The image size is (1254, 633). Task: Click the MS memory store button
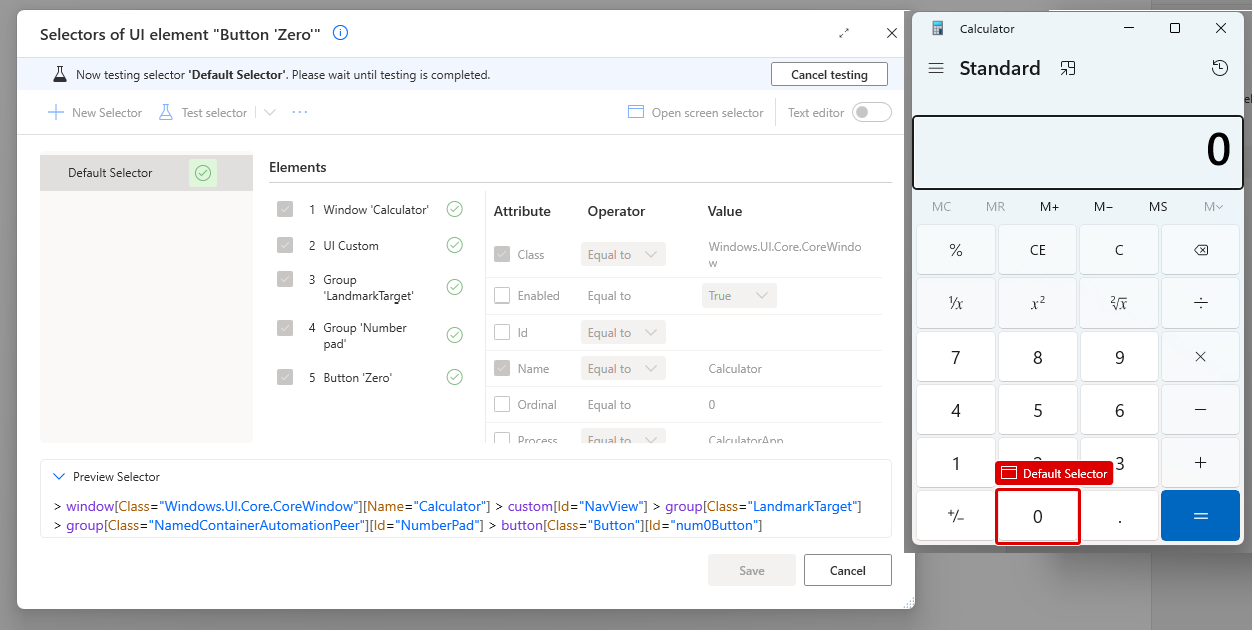click(1158, 207)
